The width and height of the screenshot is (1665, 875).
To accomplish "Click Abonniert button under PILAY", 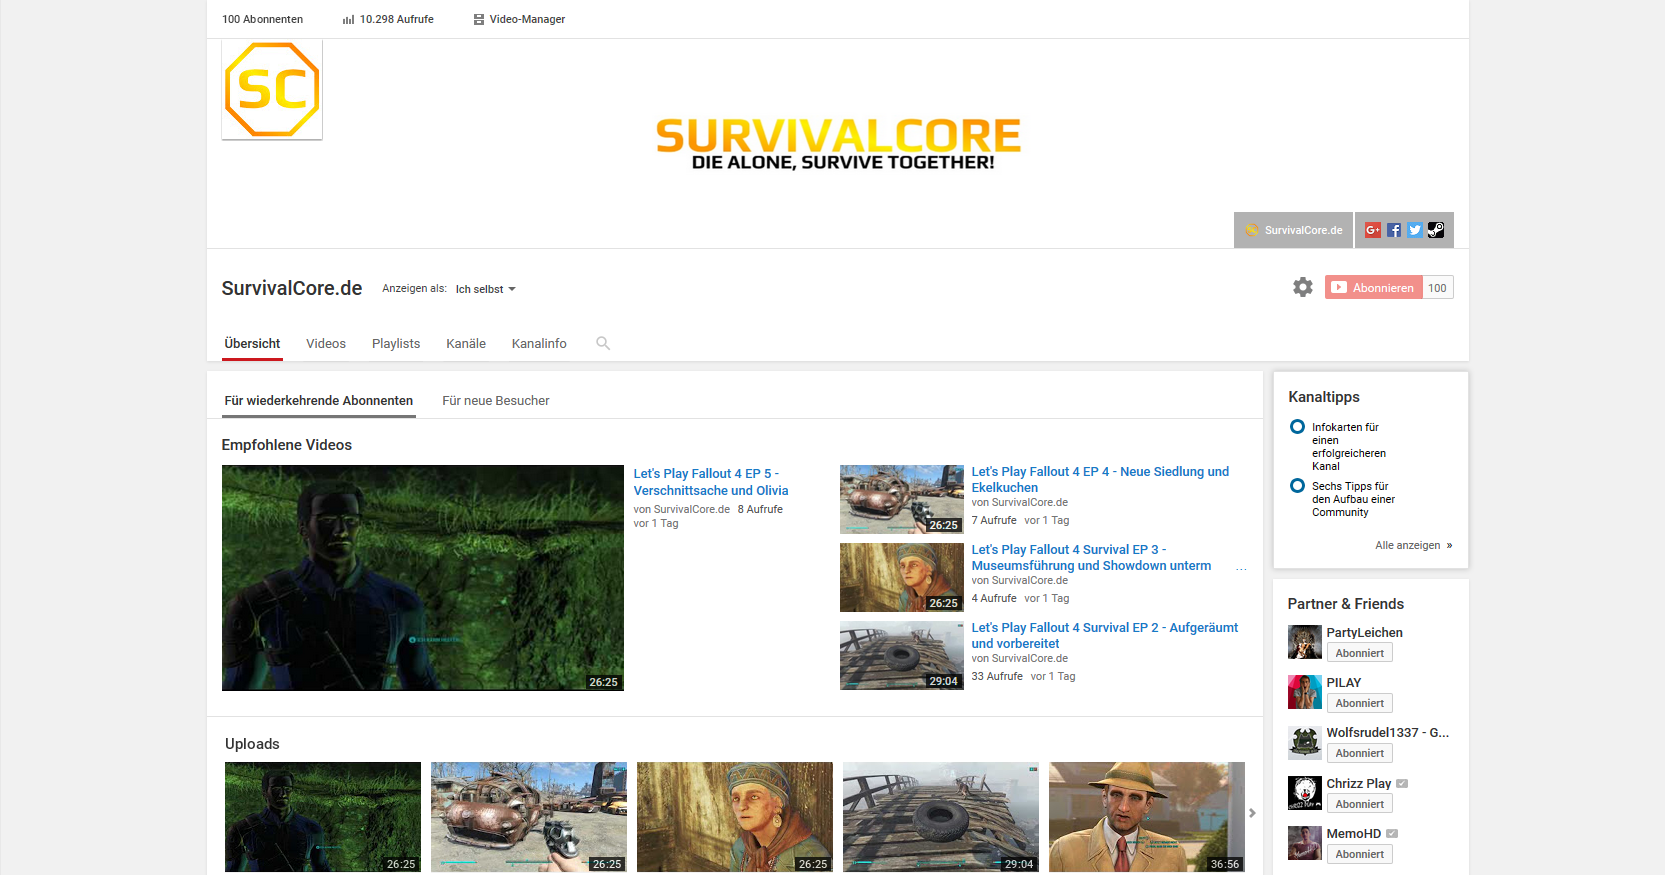I will (1360, 703).
